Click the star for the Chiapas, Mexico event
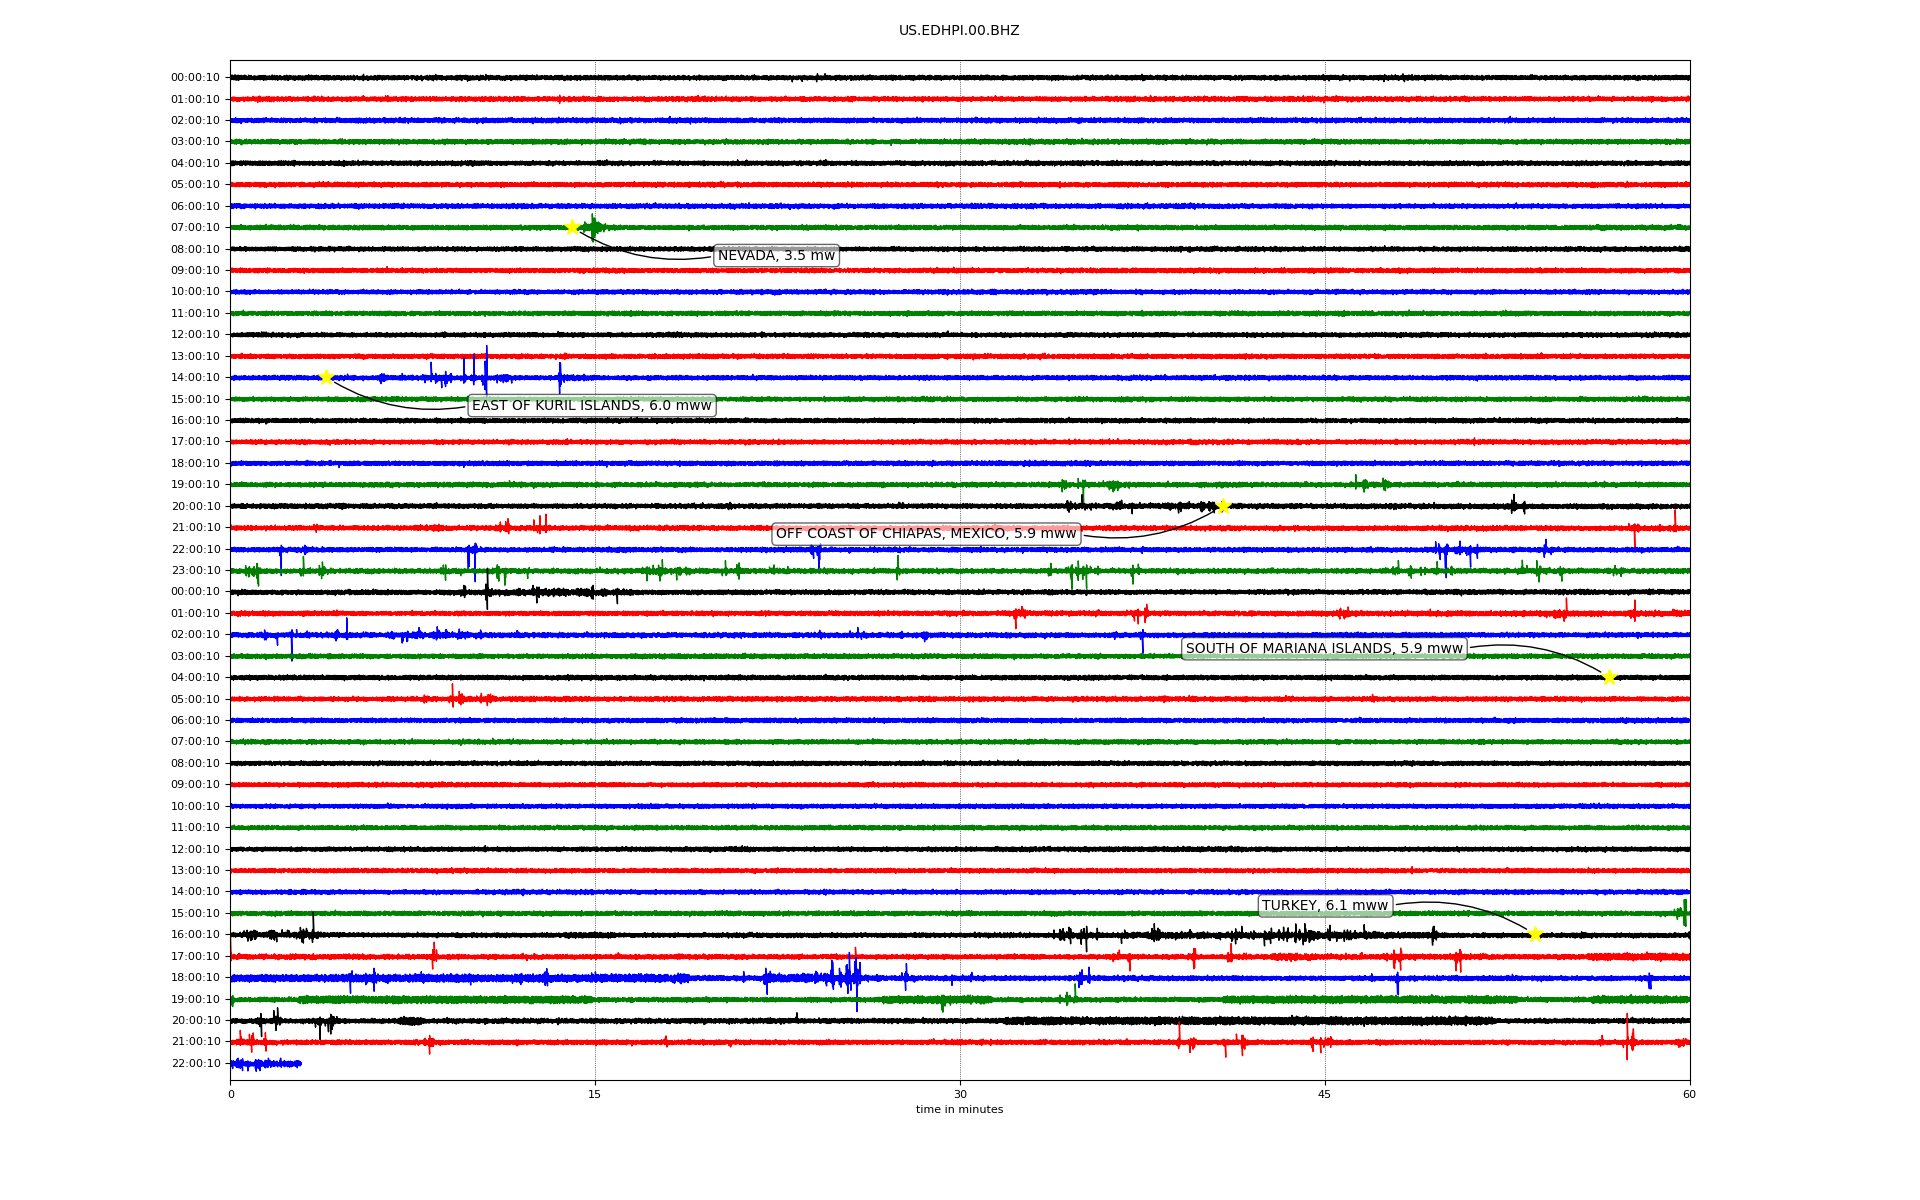 pyautogui.click(x=1223, y=506)
